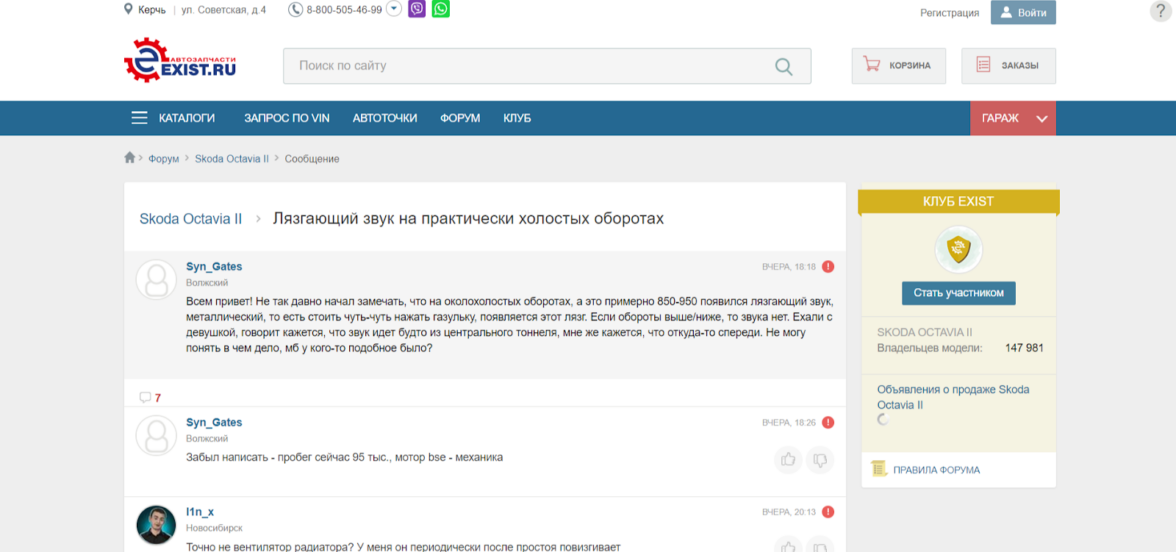Open Viber contact icon in header
This screenshot has height=552, width=1176.
click(417, 9)
